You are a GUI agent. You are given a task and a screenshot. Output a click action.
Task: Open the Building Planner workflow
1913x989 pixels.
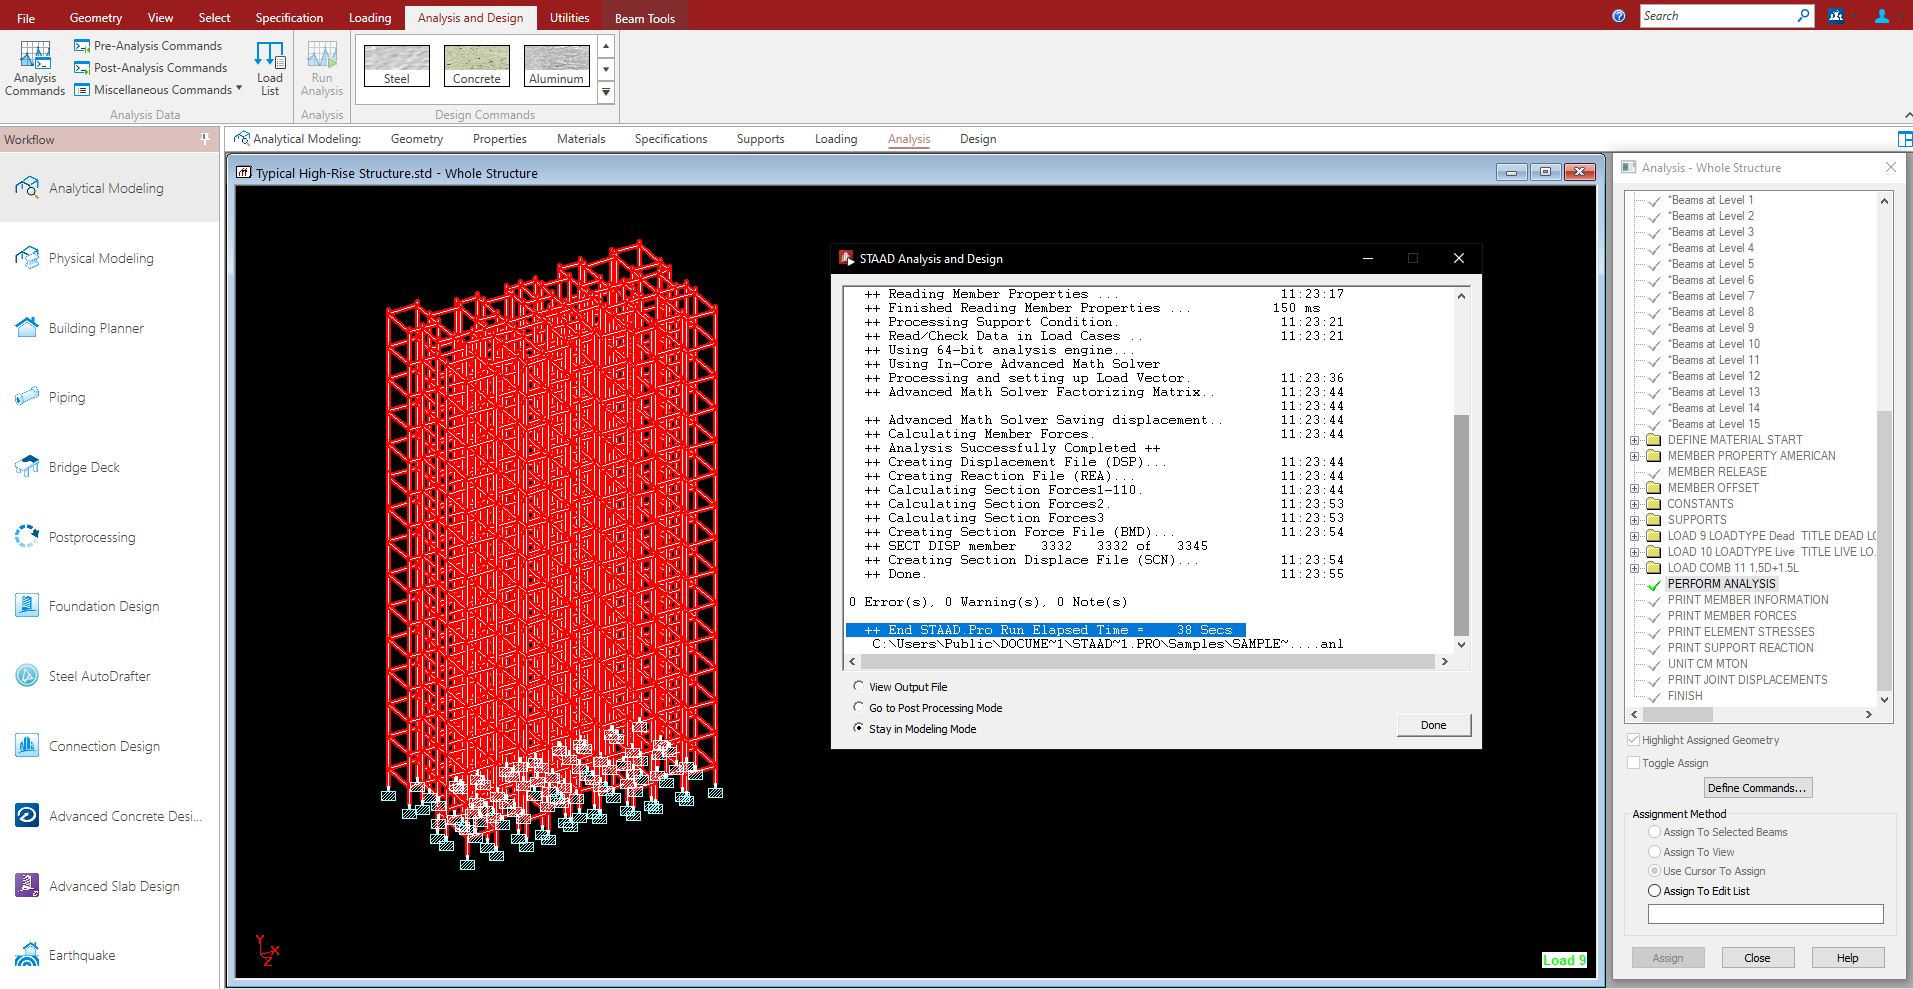(109, 328)
